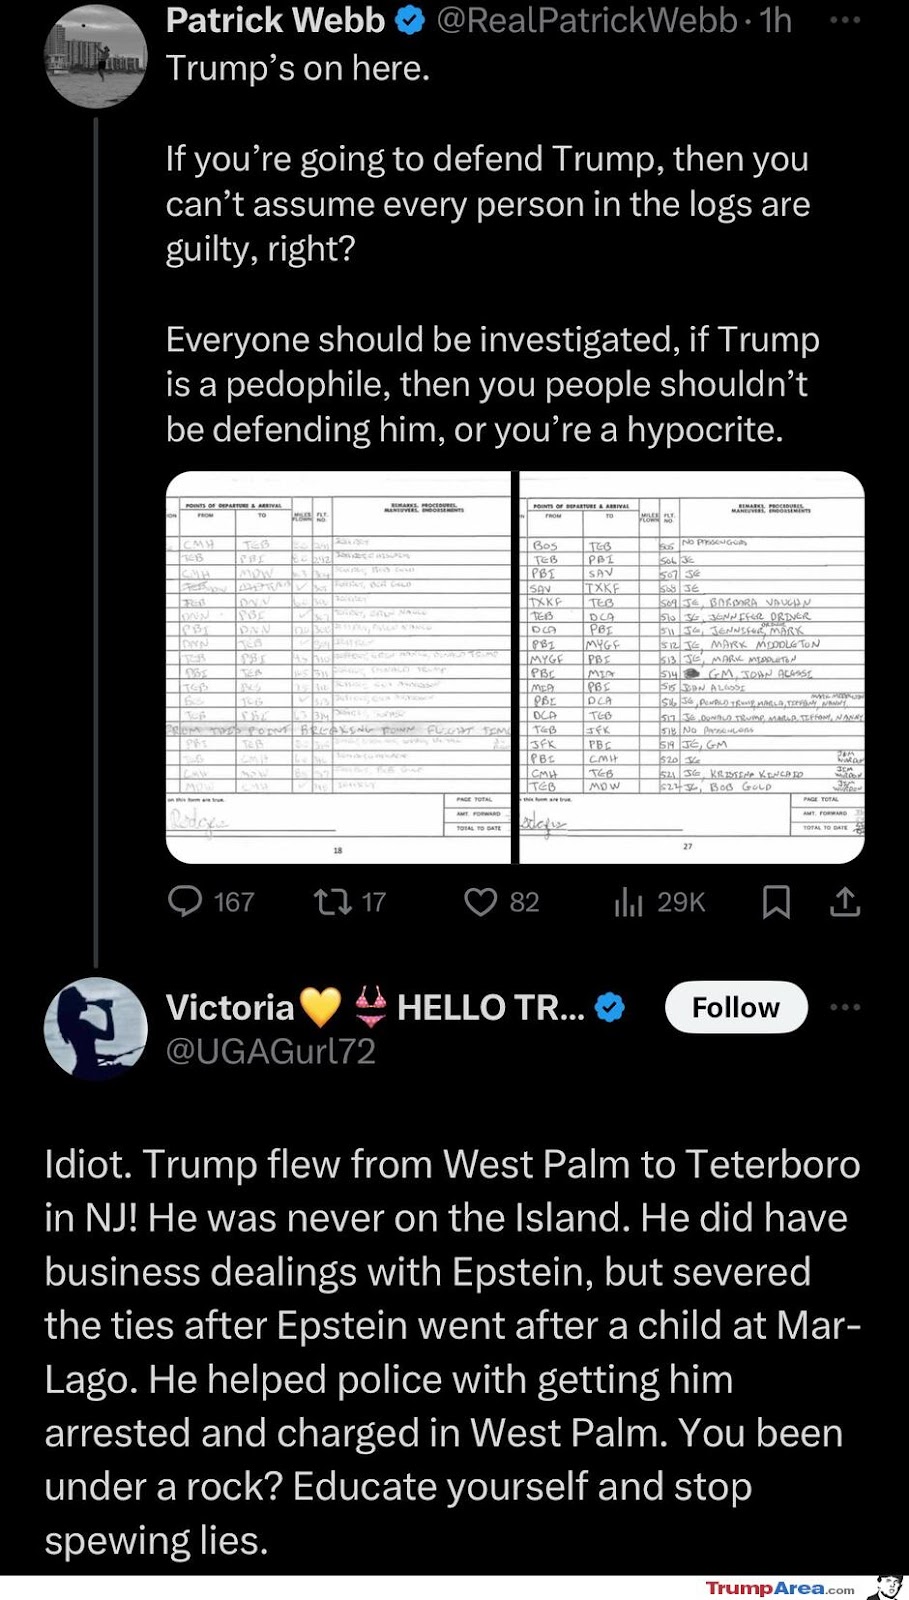Click the Patrick Webb display name
Screen dimensions: 909x1600
click(x=275, y=21)
